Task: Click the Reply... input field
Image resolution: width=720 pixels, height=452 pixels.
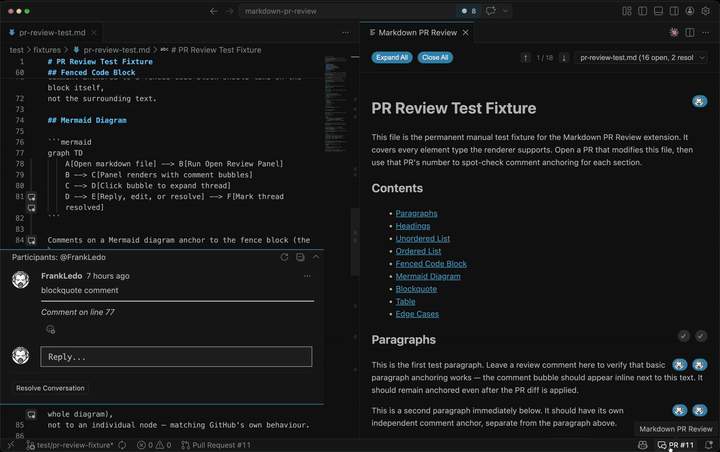Action: (176, 356)
